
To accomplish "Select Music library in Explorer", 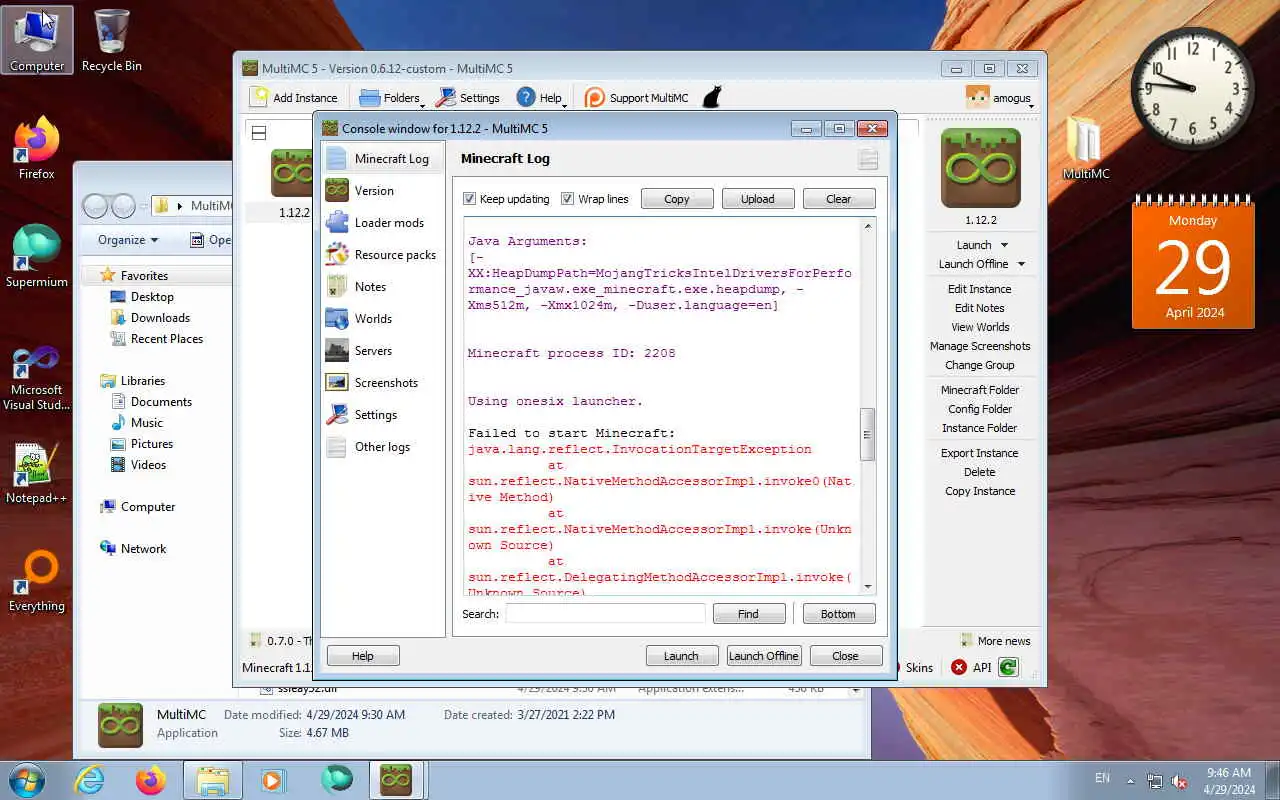I will (x=146, y=423).
